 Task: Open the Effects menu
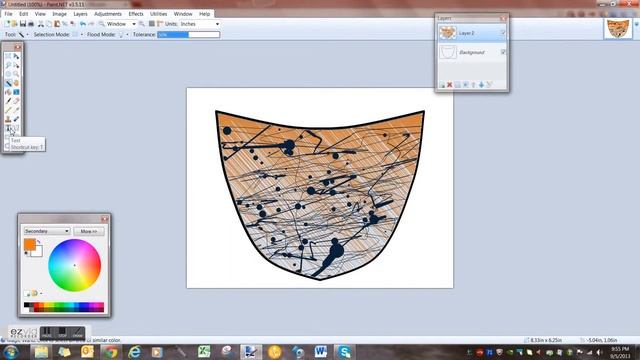[136, 14]
